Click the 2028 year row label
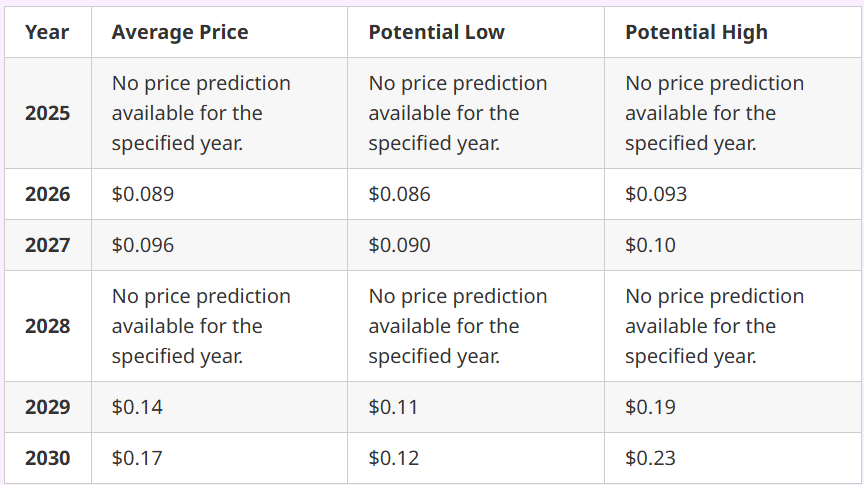This screenshot has width=864, height=485. (x=47, y=326)
